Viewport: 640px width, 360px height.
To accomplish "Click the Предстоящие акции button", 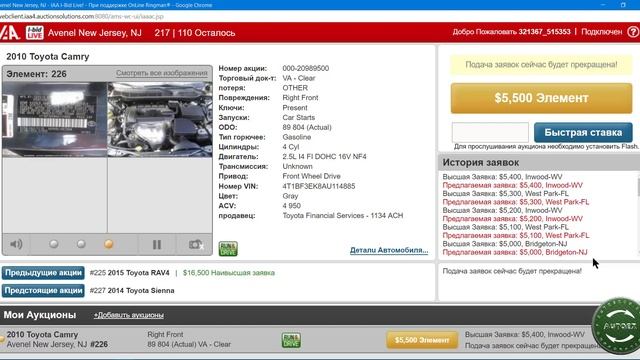I will pyautogui.click(x=43, y=291).
